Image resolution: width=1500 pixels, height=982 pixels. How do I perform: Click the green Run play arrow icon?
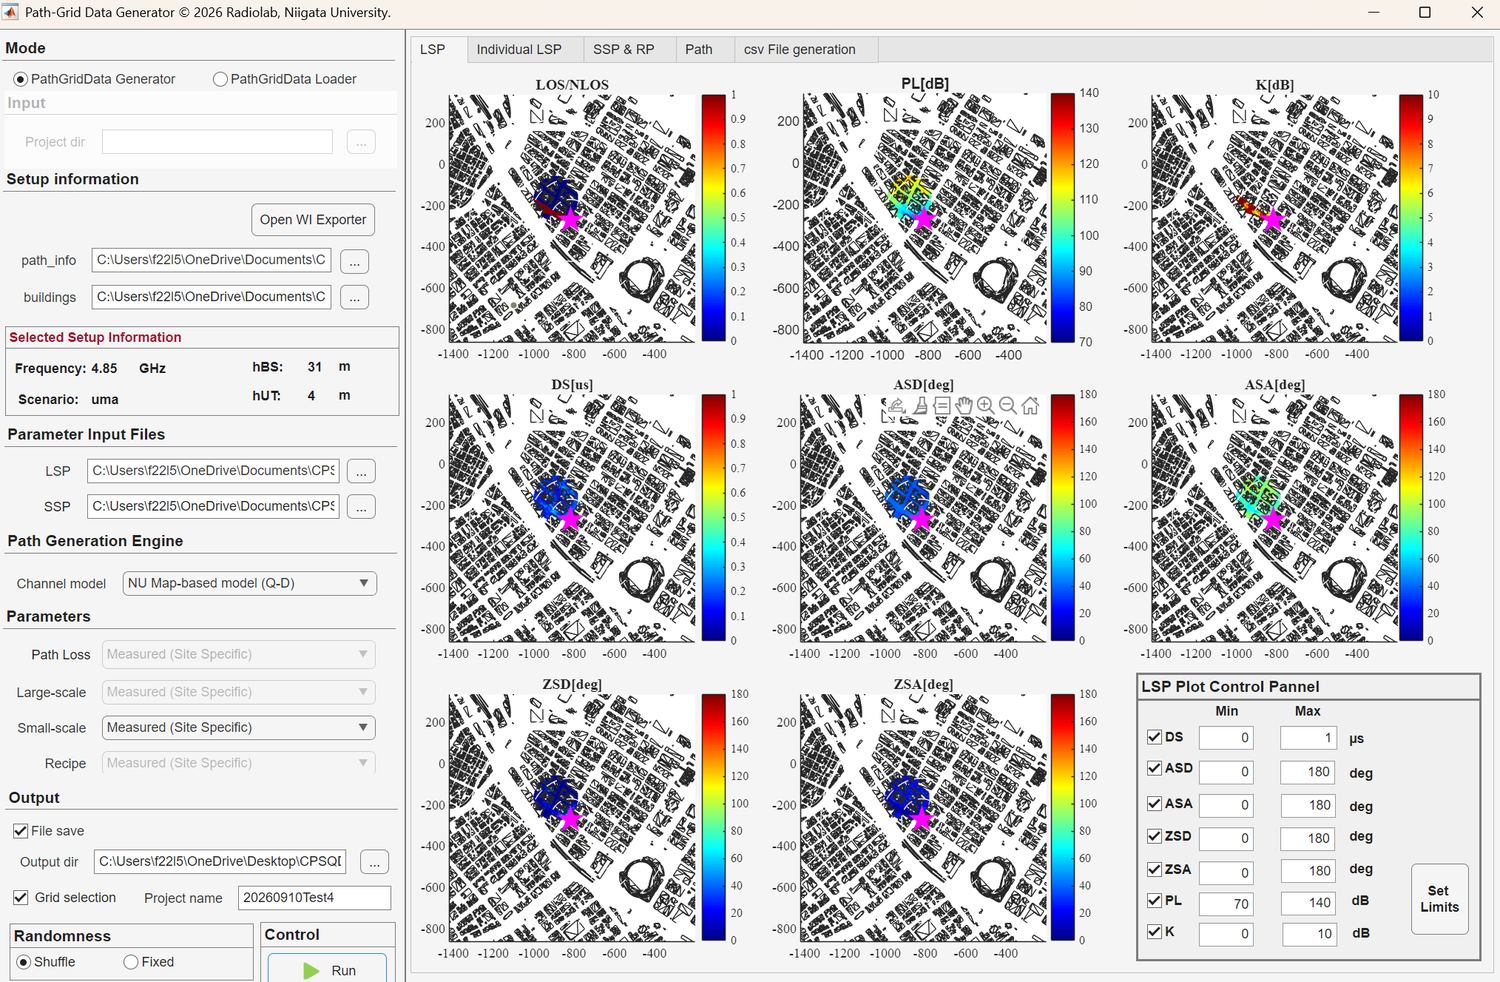click(x=311, y=970)
